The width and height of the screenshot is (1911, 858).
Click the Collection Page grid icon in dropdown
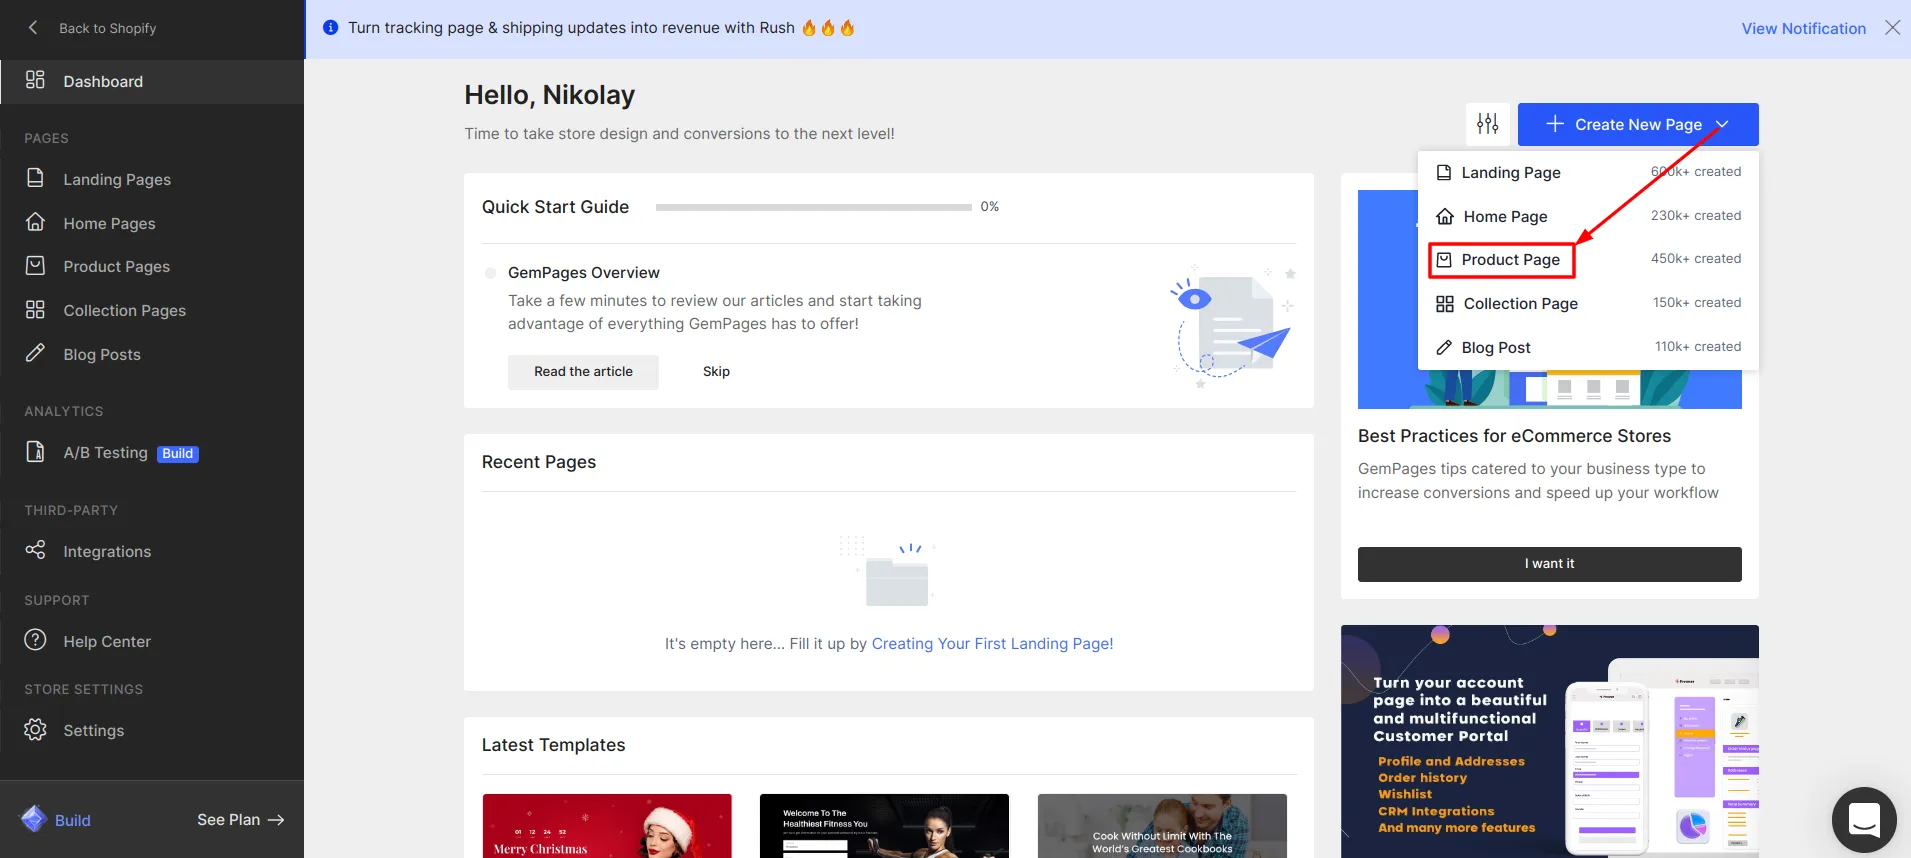click(1445, 303)
